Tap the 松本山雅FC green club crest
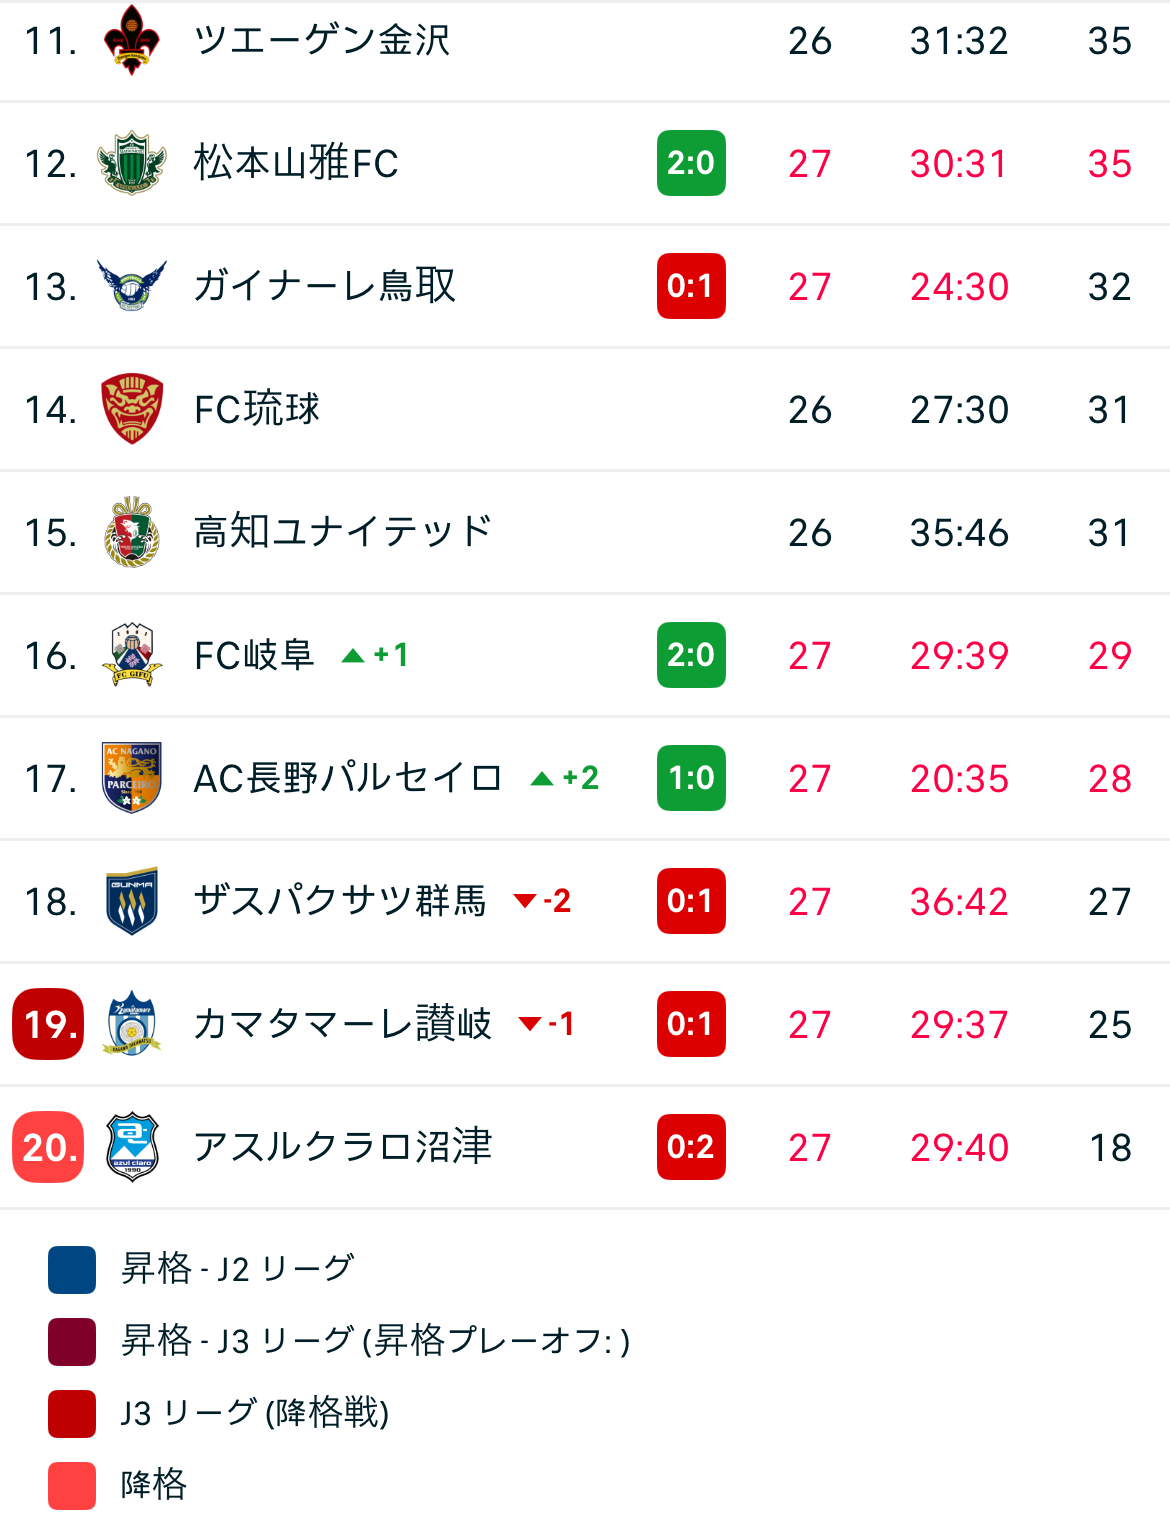The image size is (1170, 1532). 132,163
